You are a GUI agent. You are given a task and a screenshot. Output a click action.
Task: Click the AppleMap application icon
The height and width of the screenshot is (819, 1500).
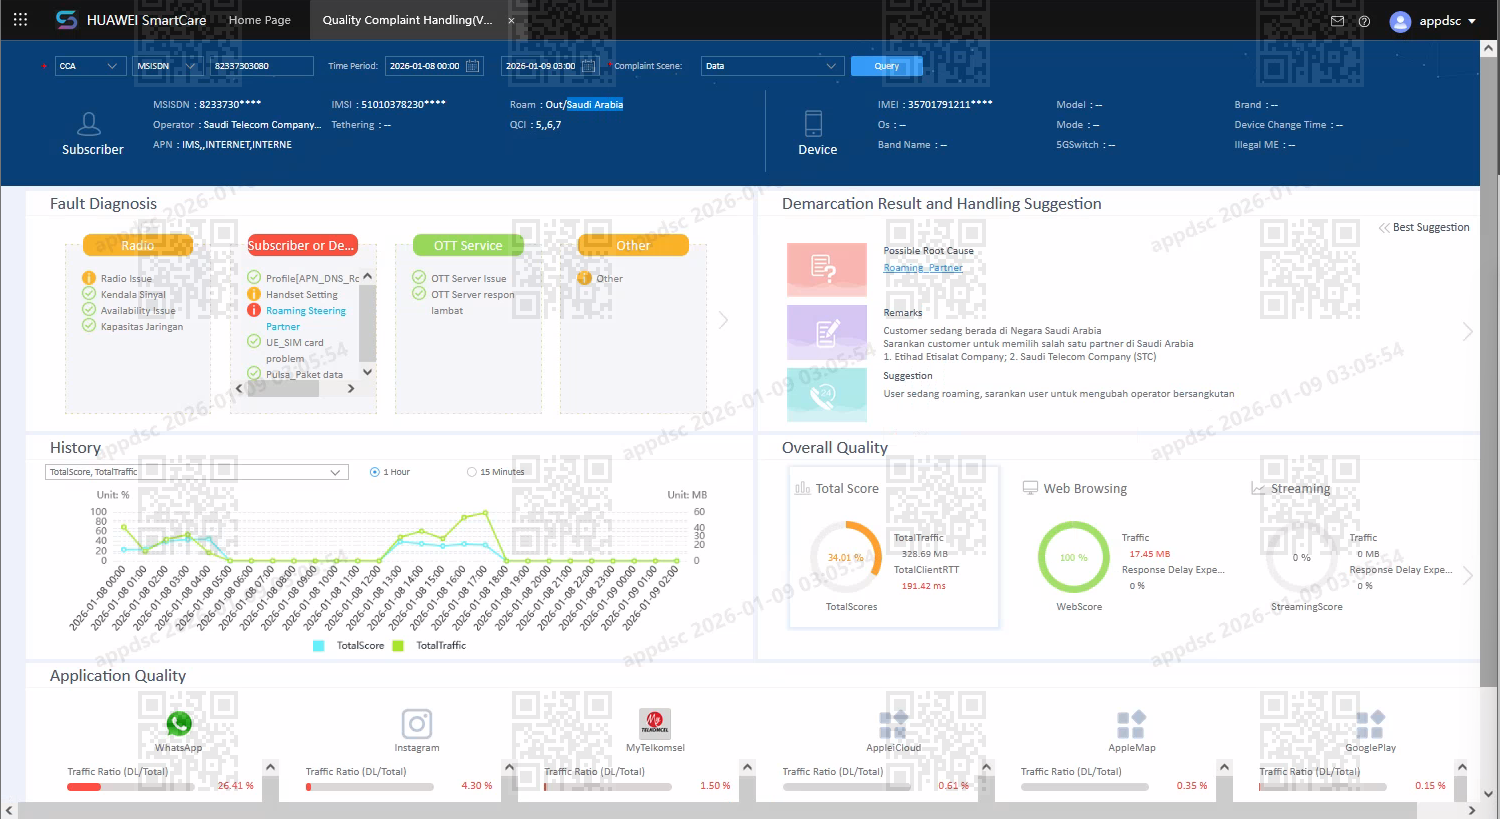(1131, 724)
